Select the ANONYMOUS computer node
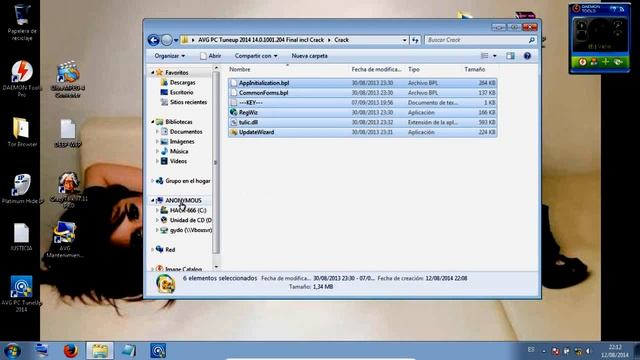The image size is (640, 360). pos(183,200)
